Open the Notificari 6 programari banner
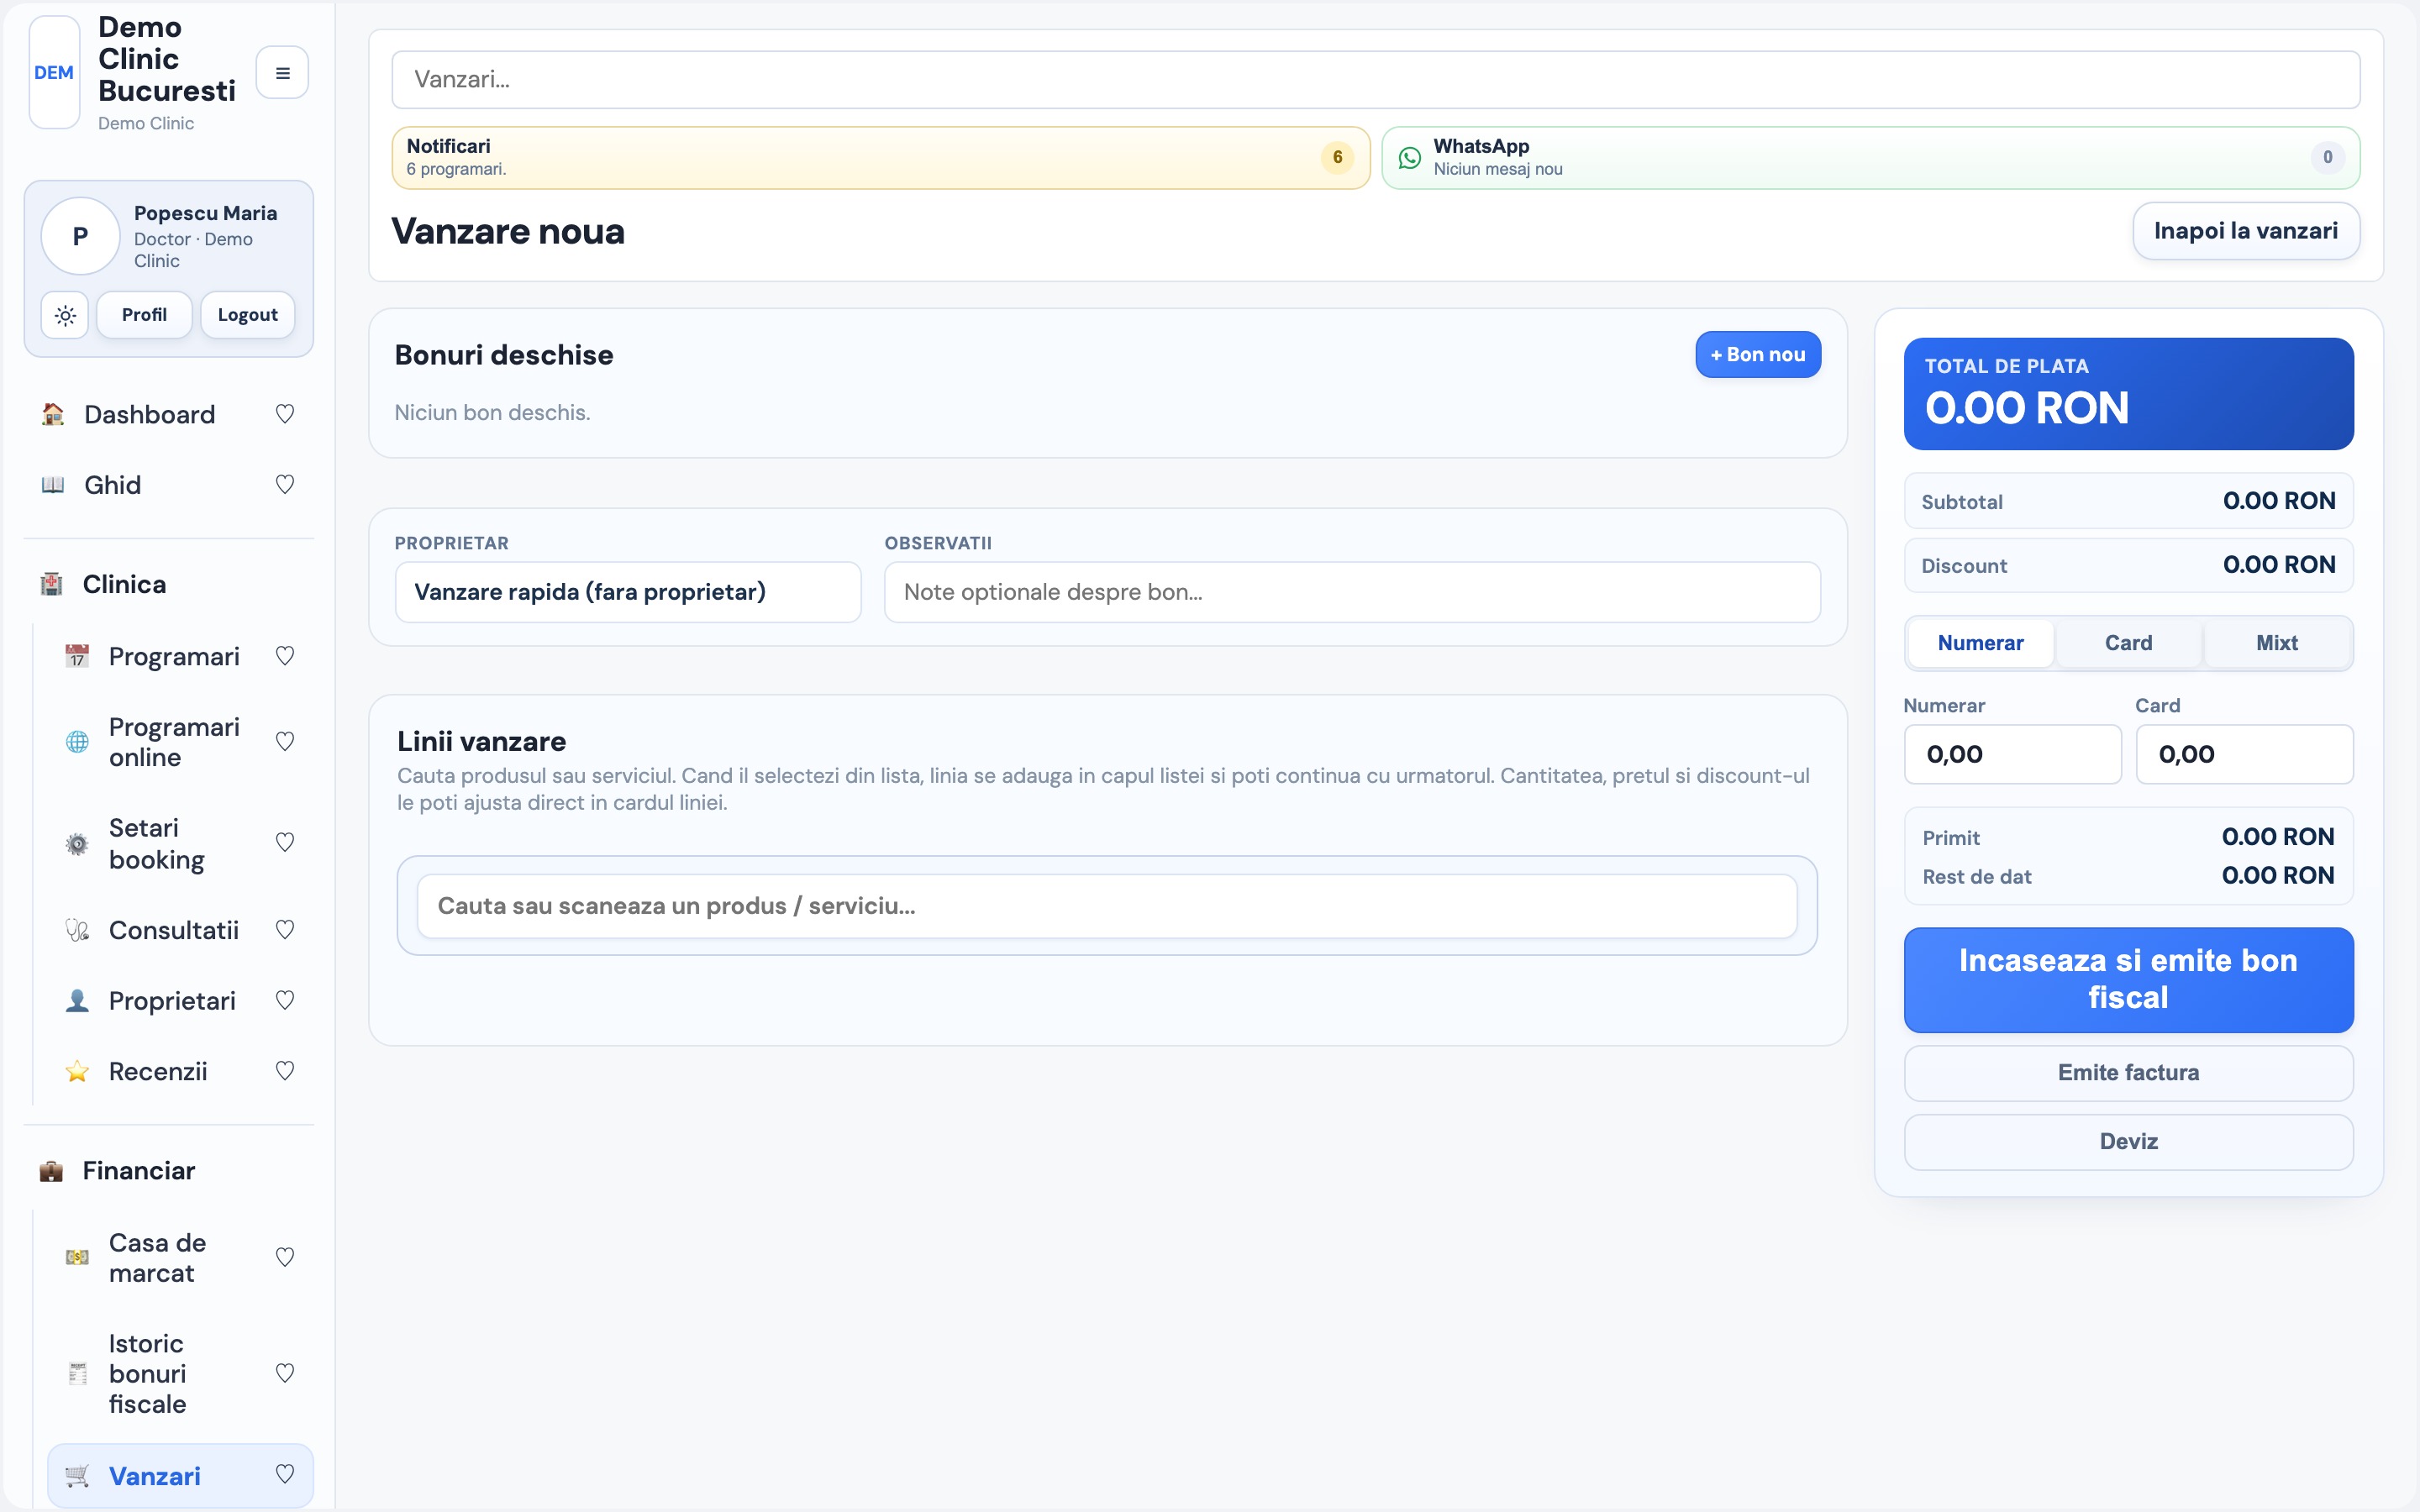Screen dimensions: 2420x1512 [880, 157]
